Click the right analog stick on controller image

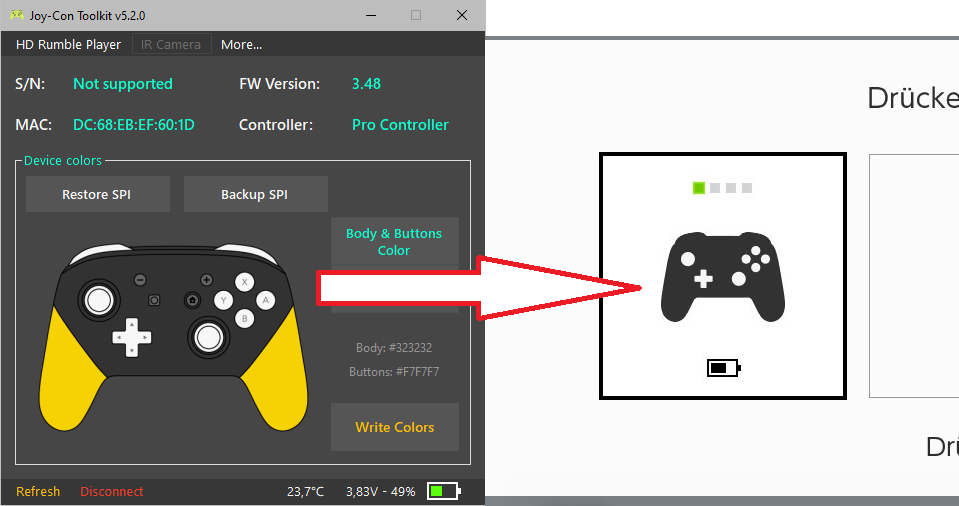coord(209,337)
